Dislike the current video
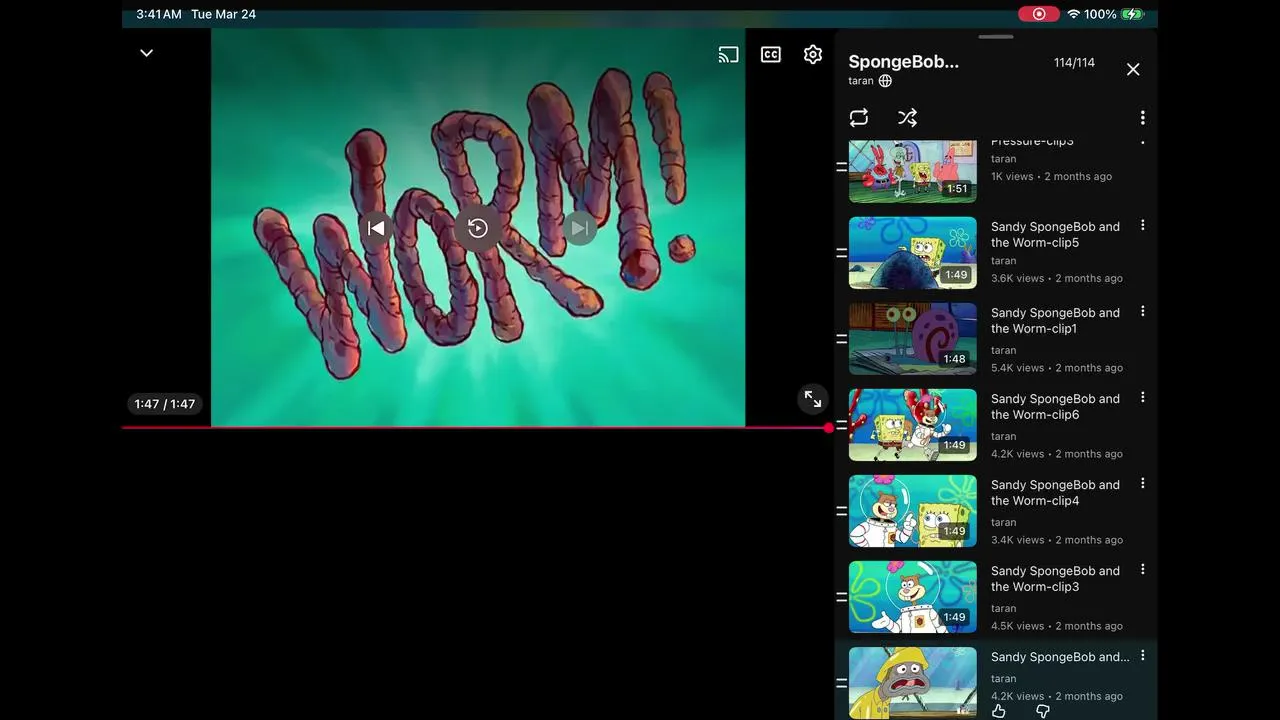This screenshot has height=720, width=1280. [1043, 711]
